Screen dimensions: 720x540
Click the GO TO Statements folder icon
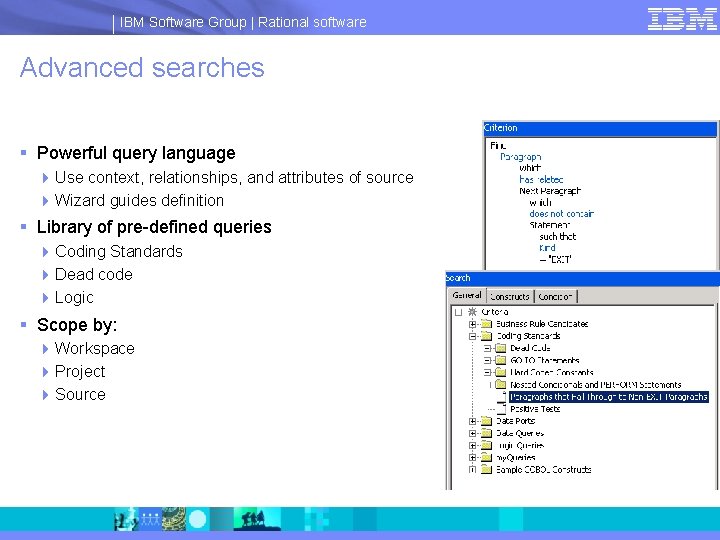[501, 360]
